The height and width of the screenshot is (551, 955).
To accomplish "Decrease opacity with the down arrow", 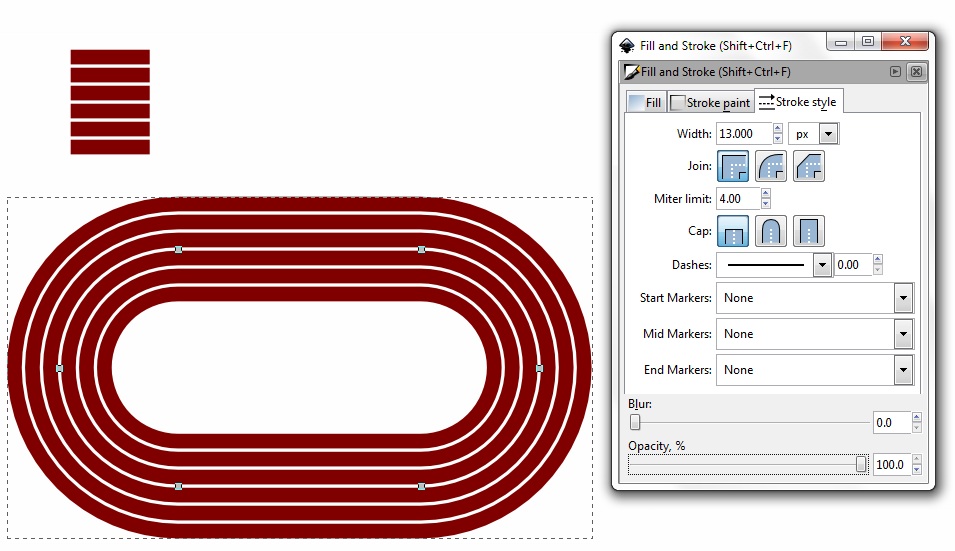I will click(917, 469).
